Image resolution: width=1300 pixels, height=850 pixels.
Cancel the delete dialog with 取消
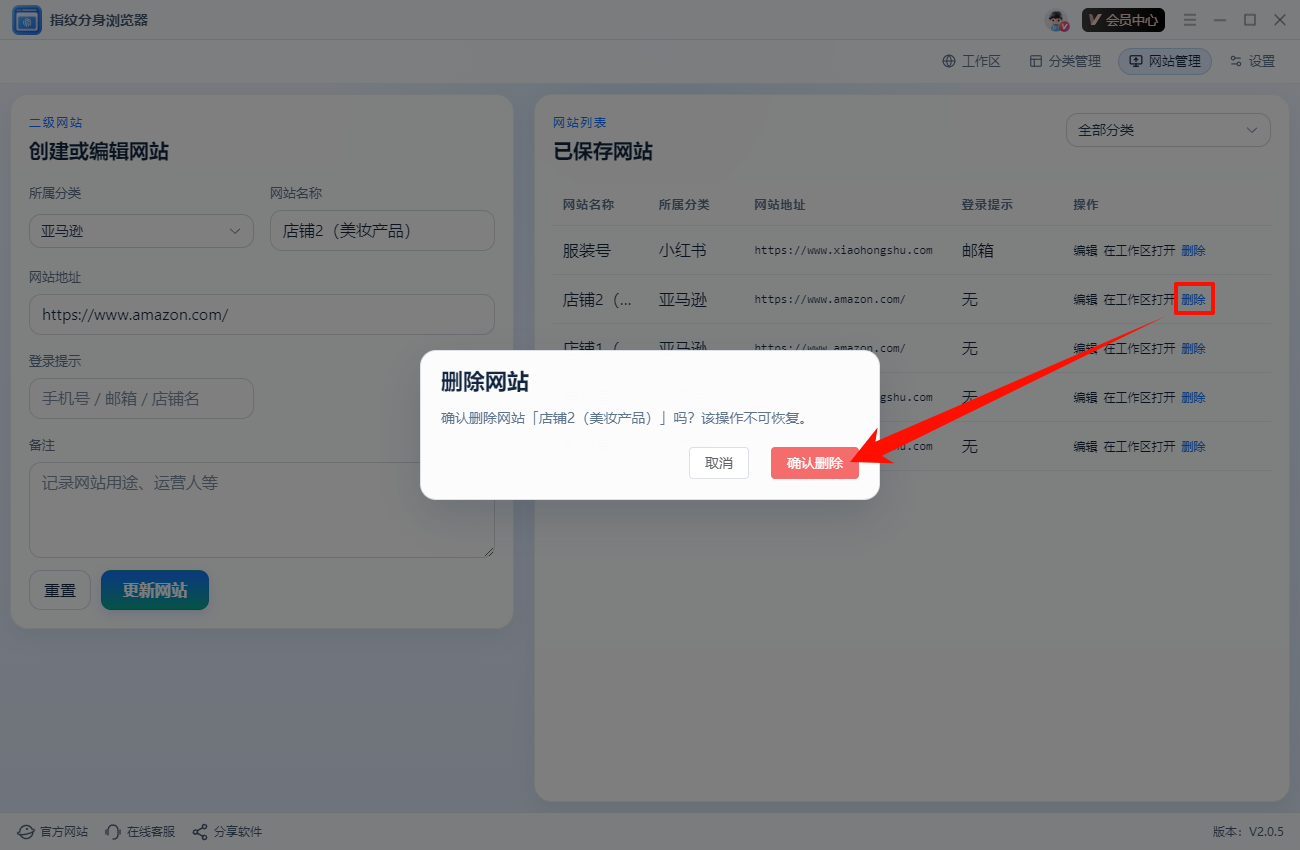(x=719, y=463)
